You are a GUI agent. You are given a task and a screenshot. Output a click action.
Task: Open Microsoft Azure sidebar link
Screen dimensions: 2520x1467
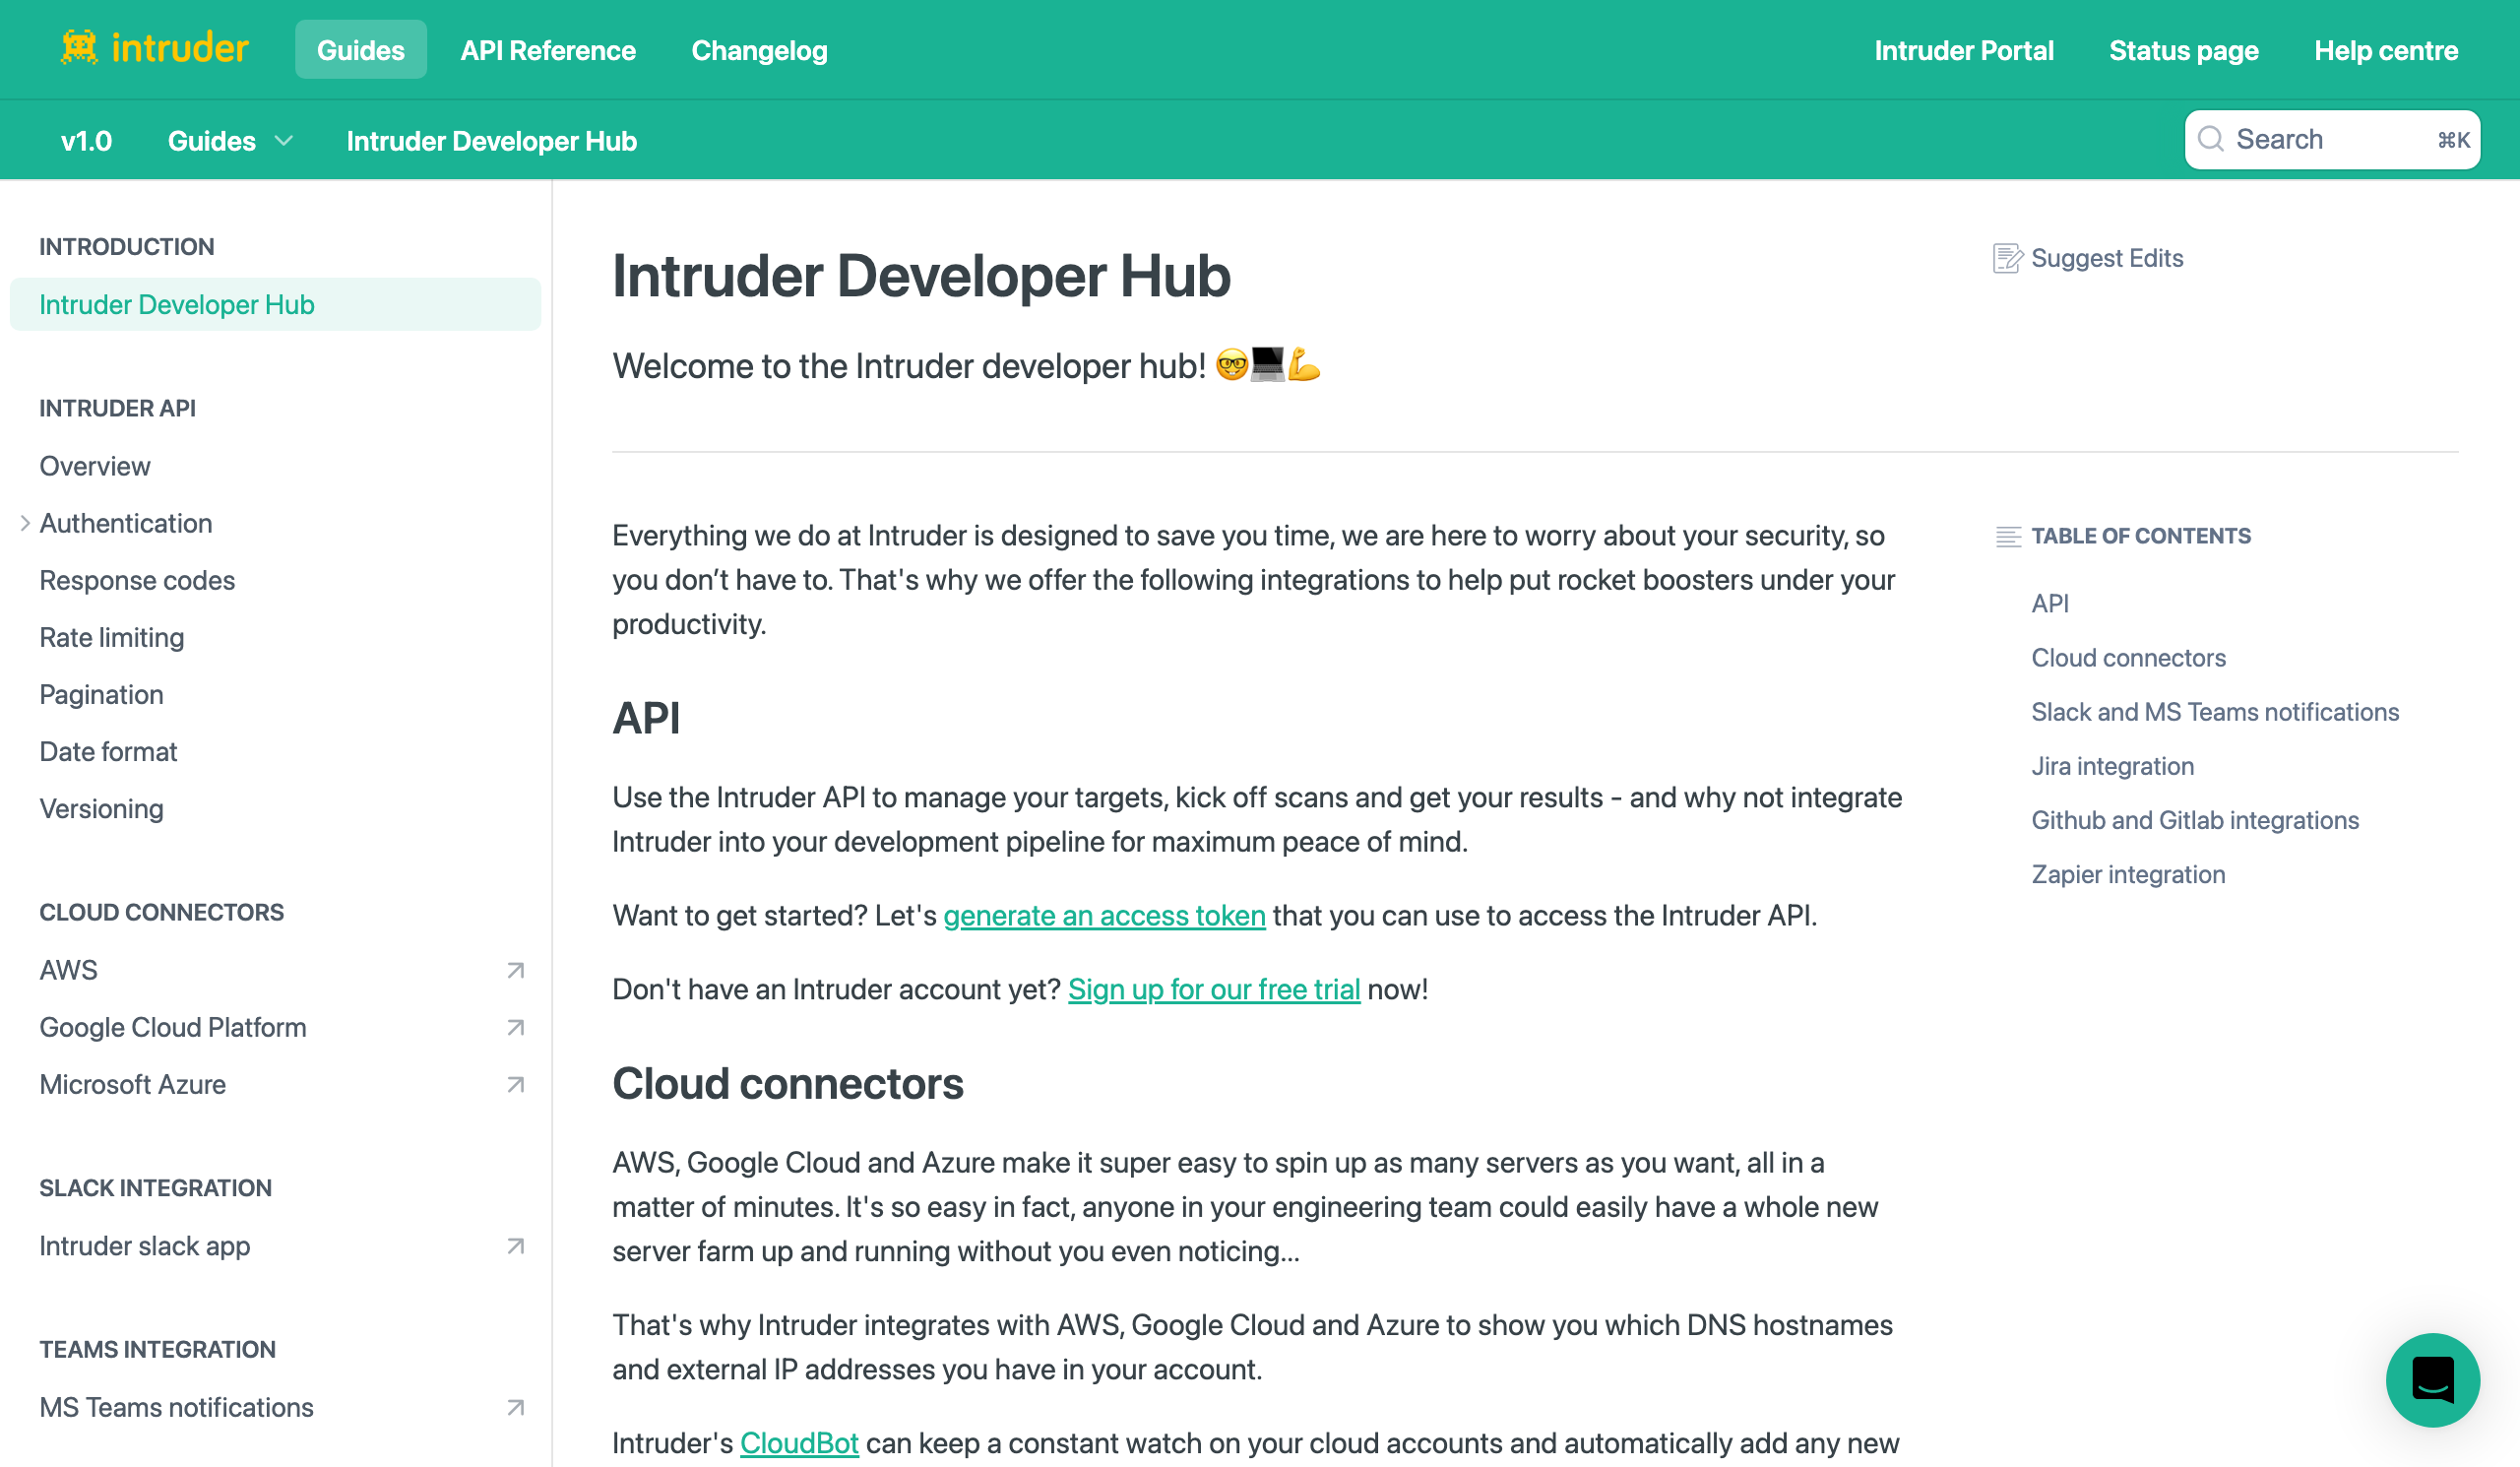(x=132, y=1084)
